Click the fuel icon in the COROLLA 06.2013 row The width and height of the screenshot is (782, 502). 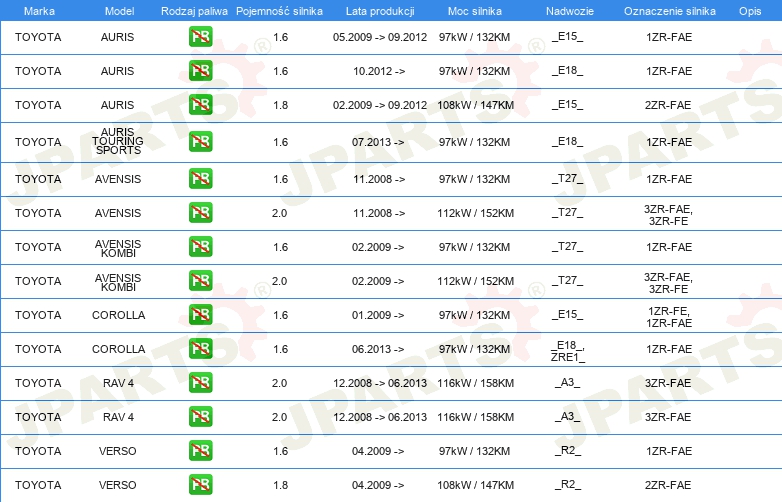(x=200, y=348)
